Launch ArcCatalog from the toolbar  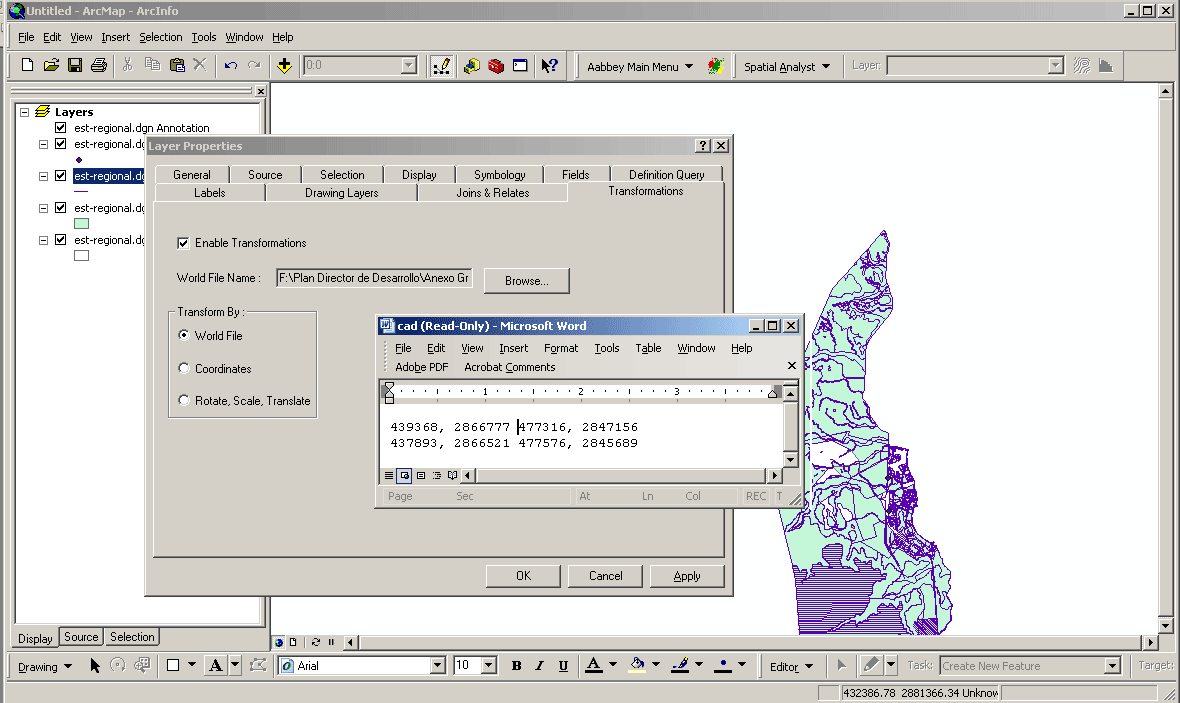tap(471, 64)
